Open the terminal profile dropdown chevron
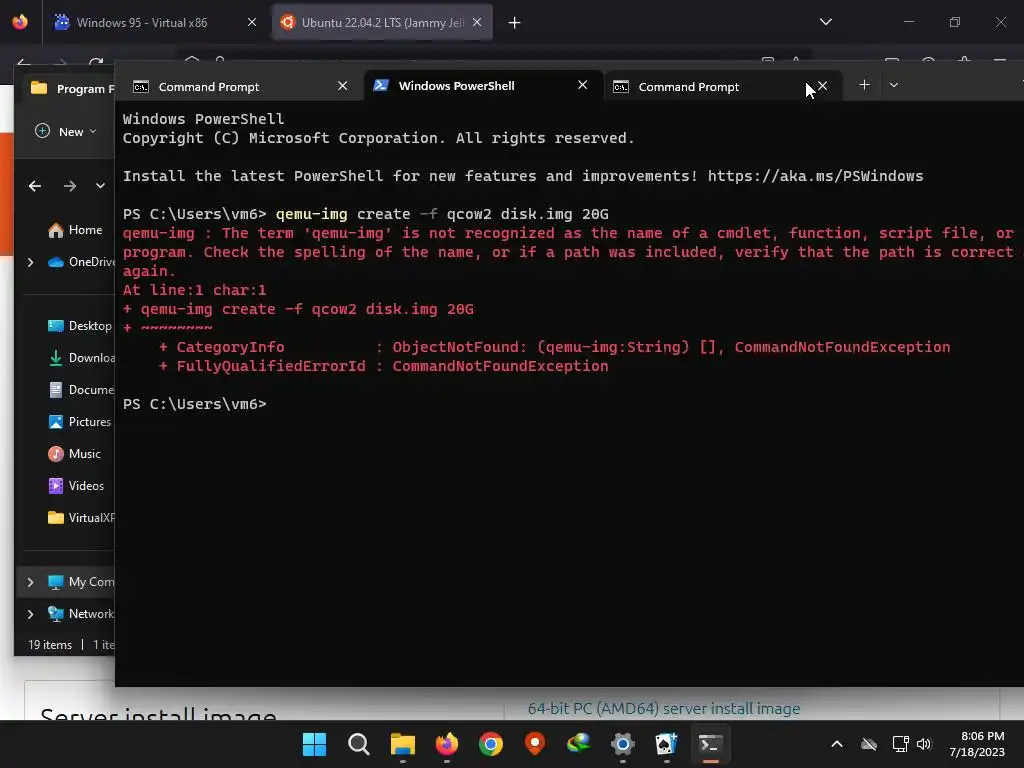This screenshot has width=1024, height=768. (x=894, y=85)
